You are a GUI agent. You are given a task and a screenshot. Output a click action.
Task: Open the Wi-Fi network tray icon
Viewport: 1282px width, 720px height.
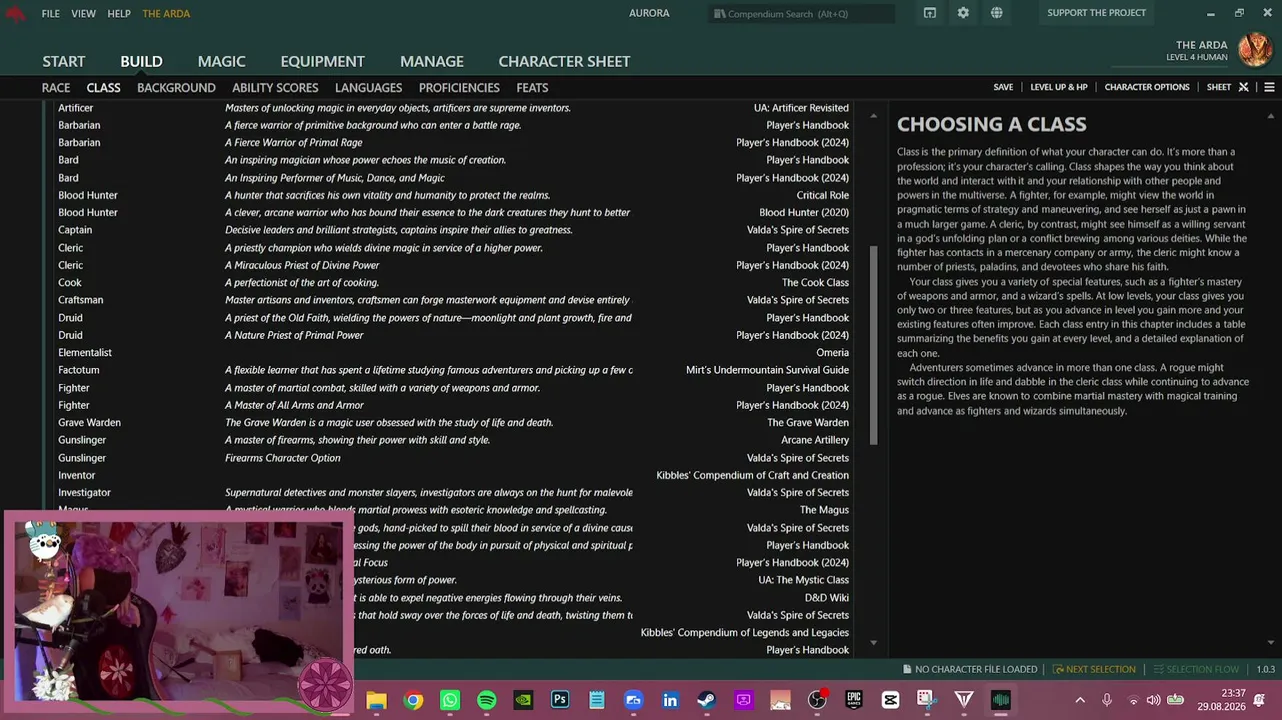coord(1133,700)
